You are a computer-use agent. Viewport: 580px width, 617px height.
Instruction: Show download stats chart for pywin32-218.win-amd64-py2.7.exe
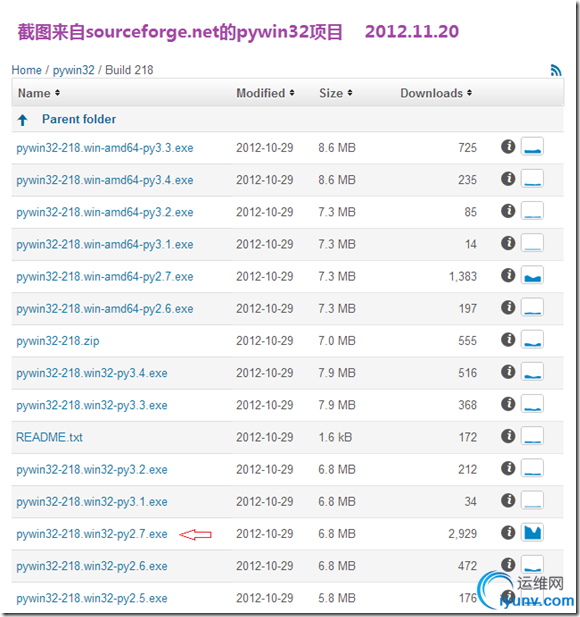[532, 275]
